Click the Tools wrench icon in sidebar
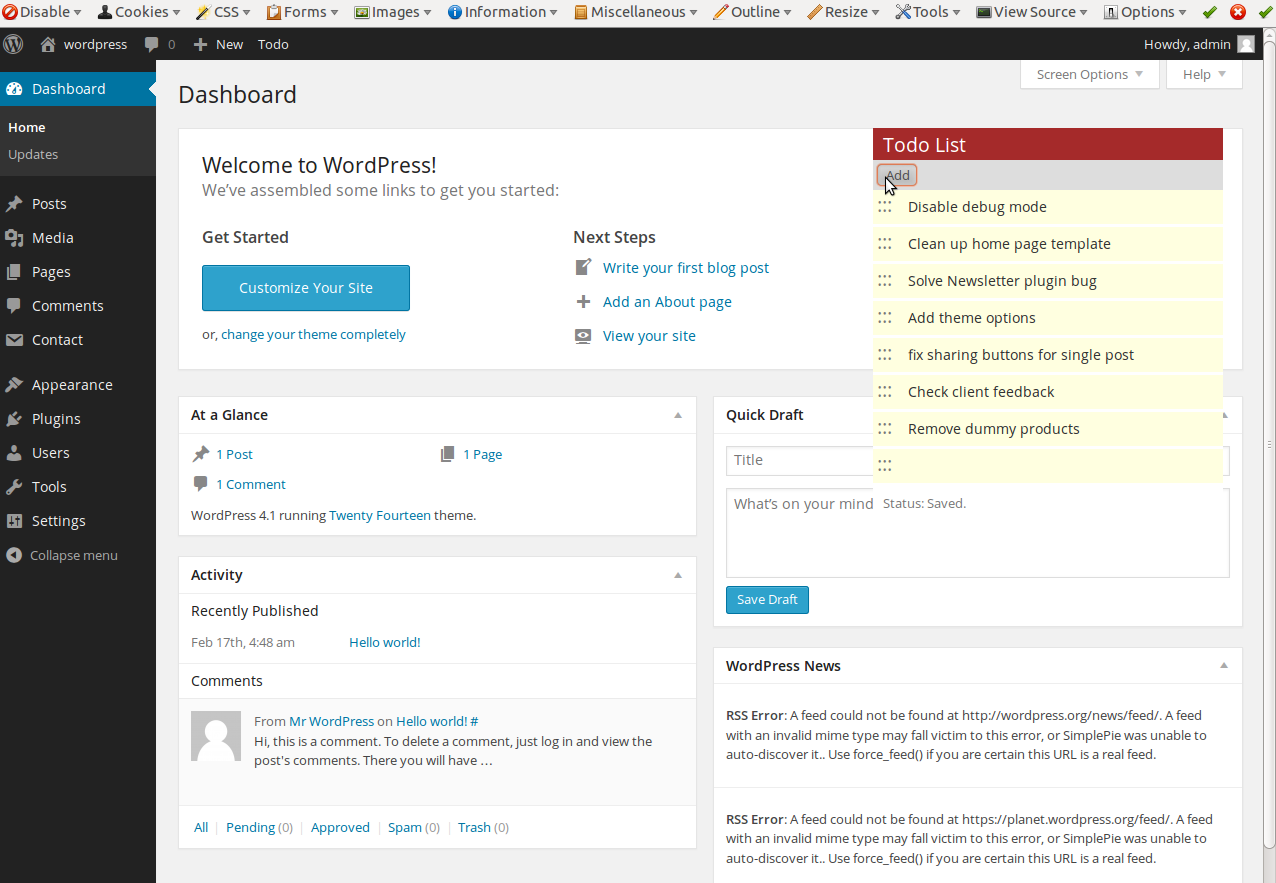Viewport: 1276px width, 883px height. click(x=14, y=487)
